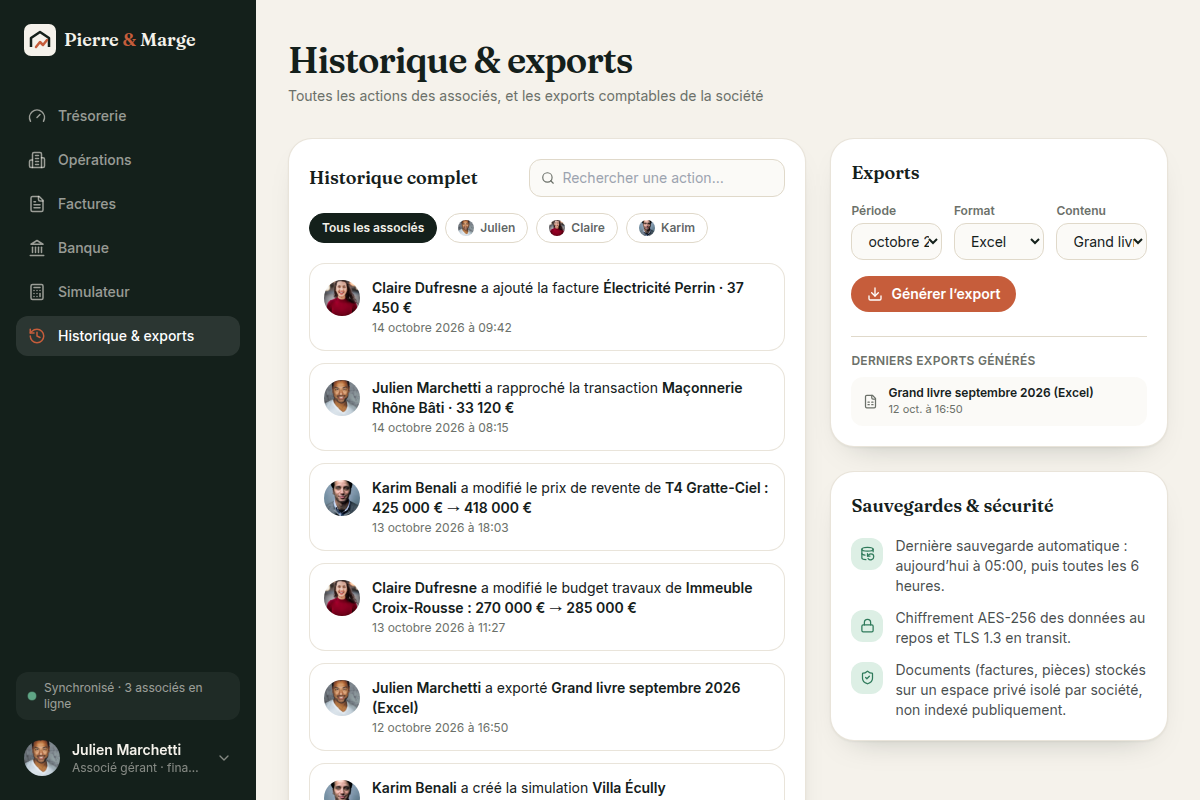Click timestamp 14 octobre 2026 à 08:15
Viewport: 1200px width, 800px height.
(x=440, y=428)
